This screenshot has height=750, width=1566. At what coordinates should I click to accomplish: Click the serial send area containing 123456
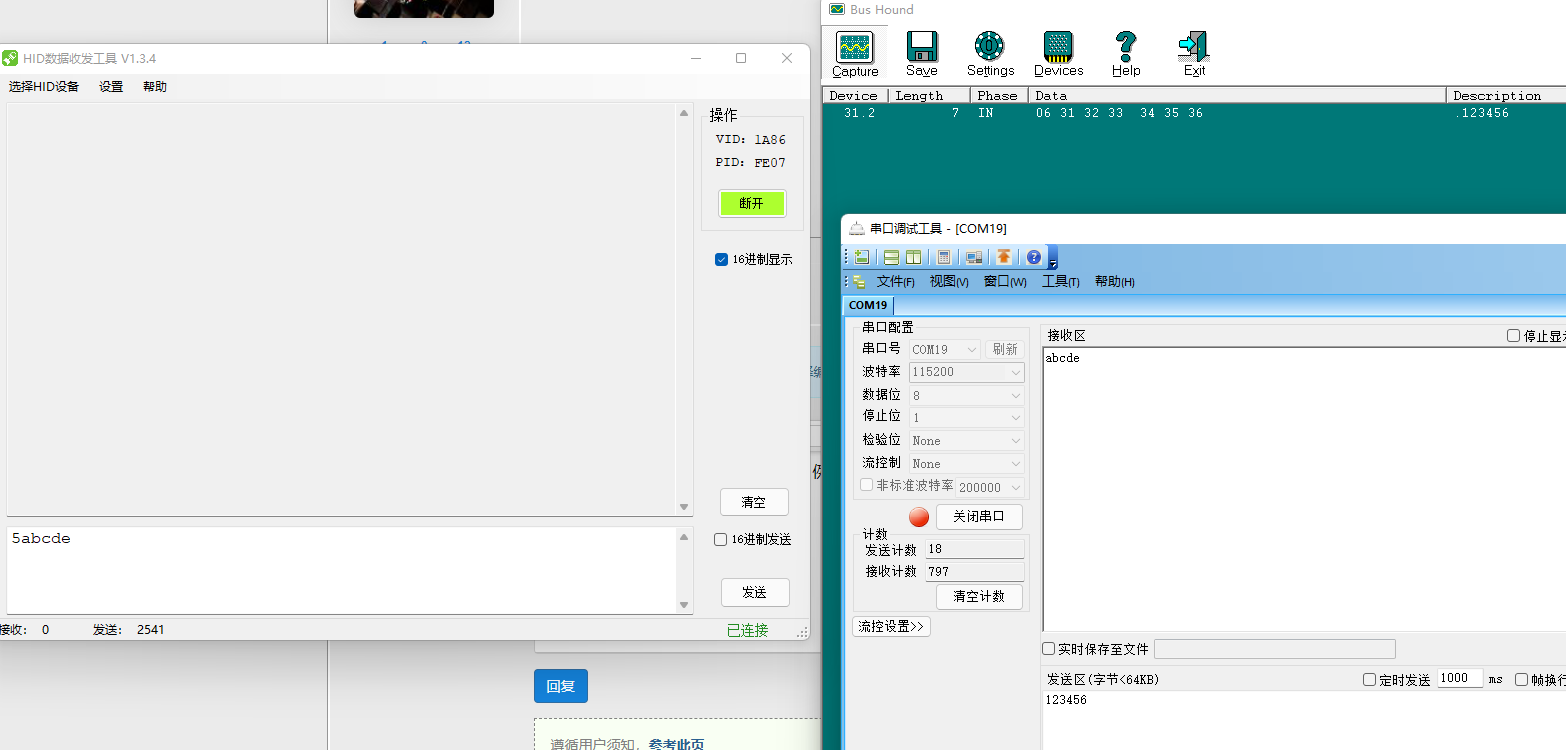pos(1303,720)
